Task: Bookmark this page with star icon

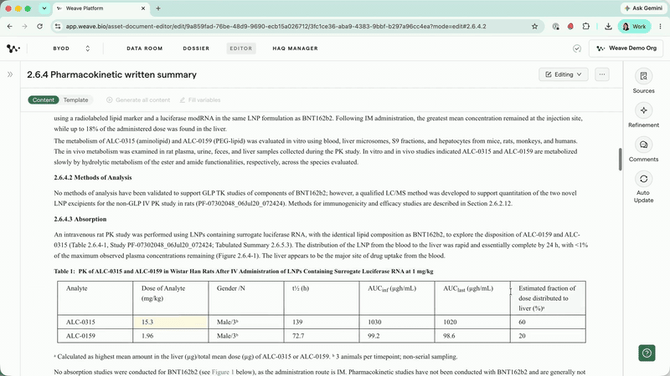Action: [x=535, y=26]
